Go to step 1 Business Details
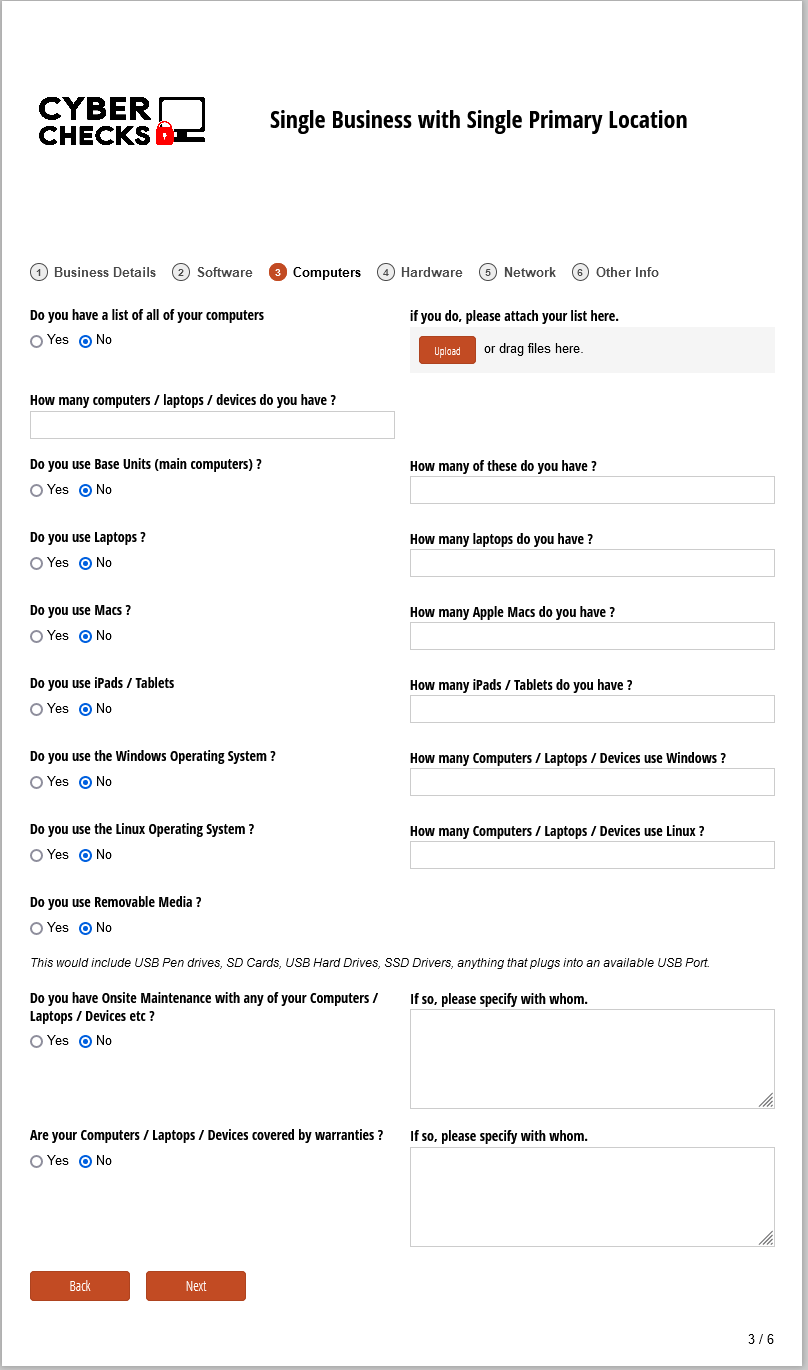 click(x=93, y=272)
